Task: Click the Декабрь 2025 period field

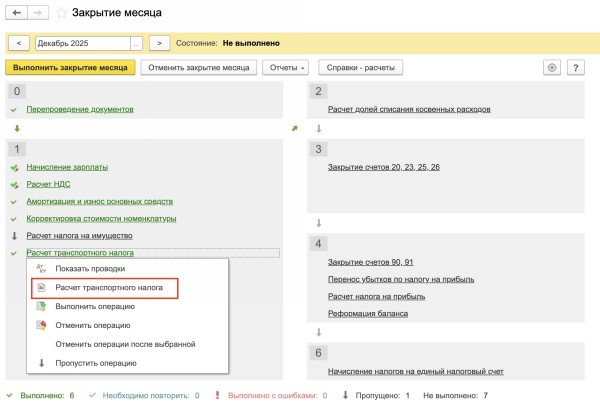Action: click(x=81, y=43)
